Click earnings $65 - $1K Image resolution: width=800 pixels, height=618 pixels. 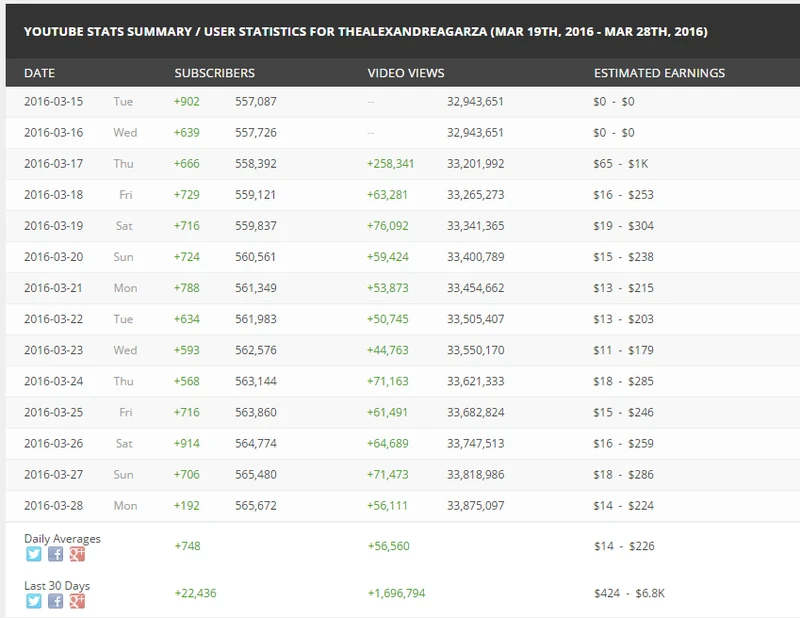pyautogui.click(x=621, y=164)
